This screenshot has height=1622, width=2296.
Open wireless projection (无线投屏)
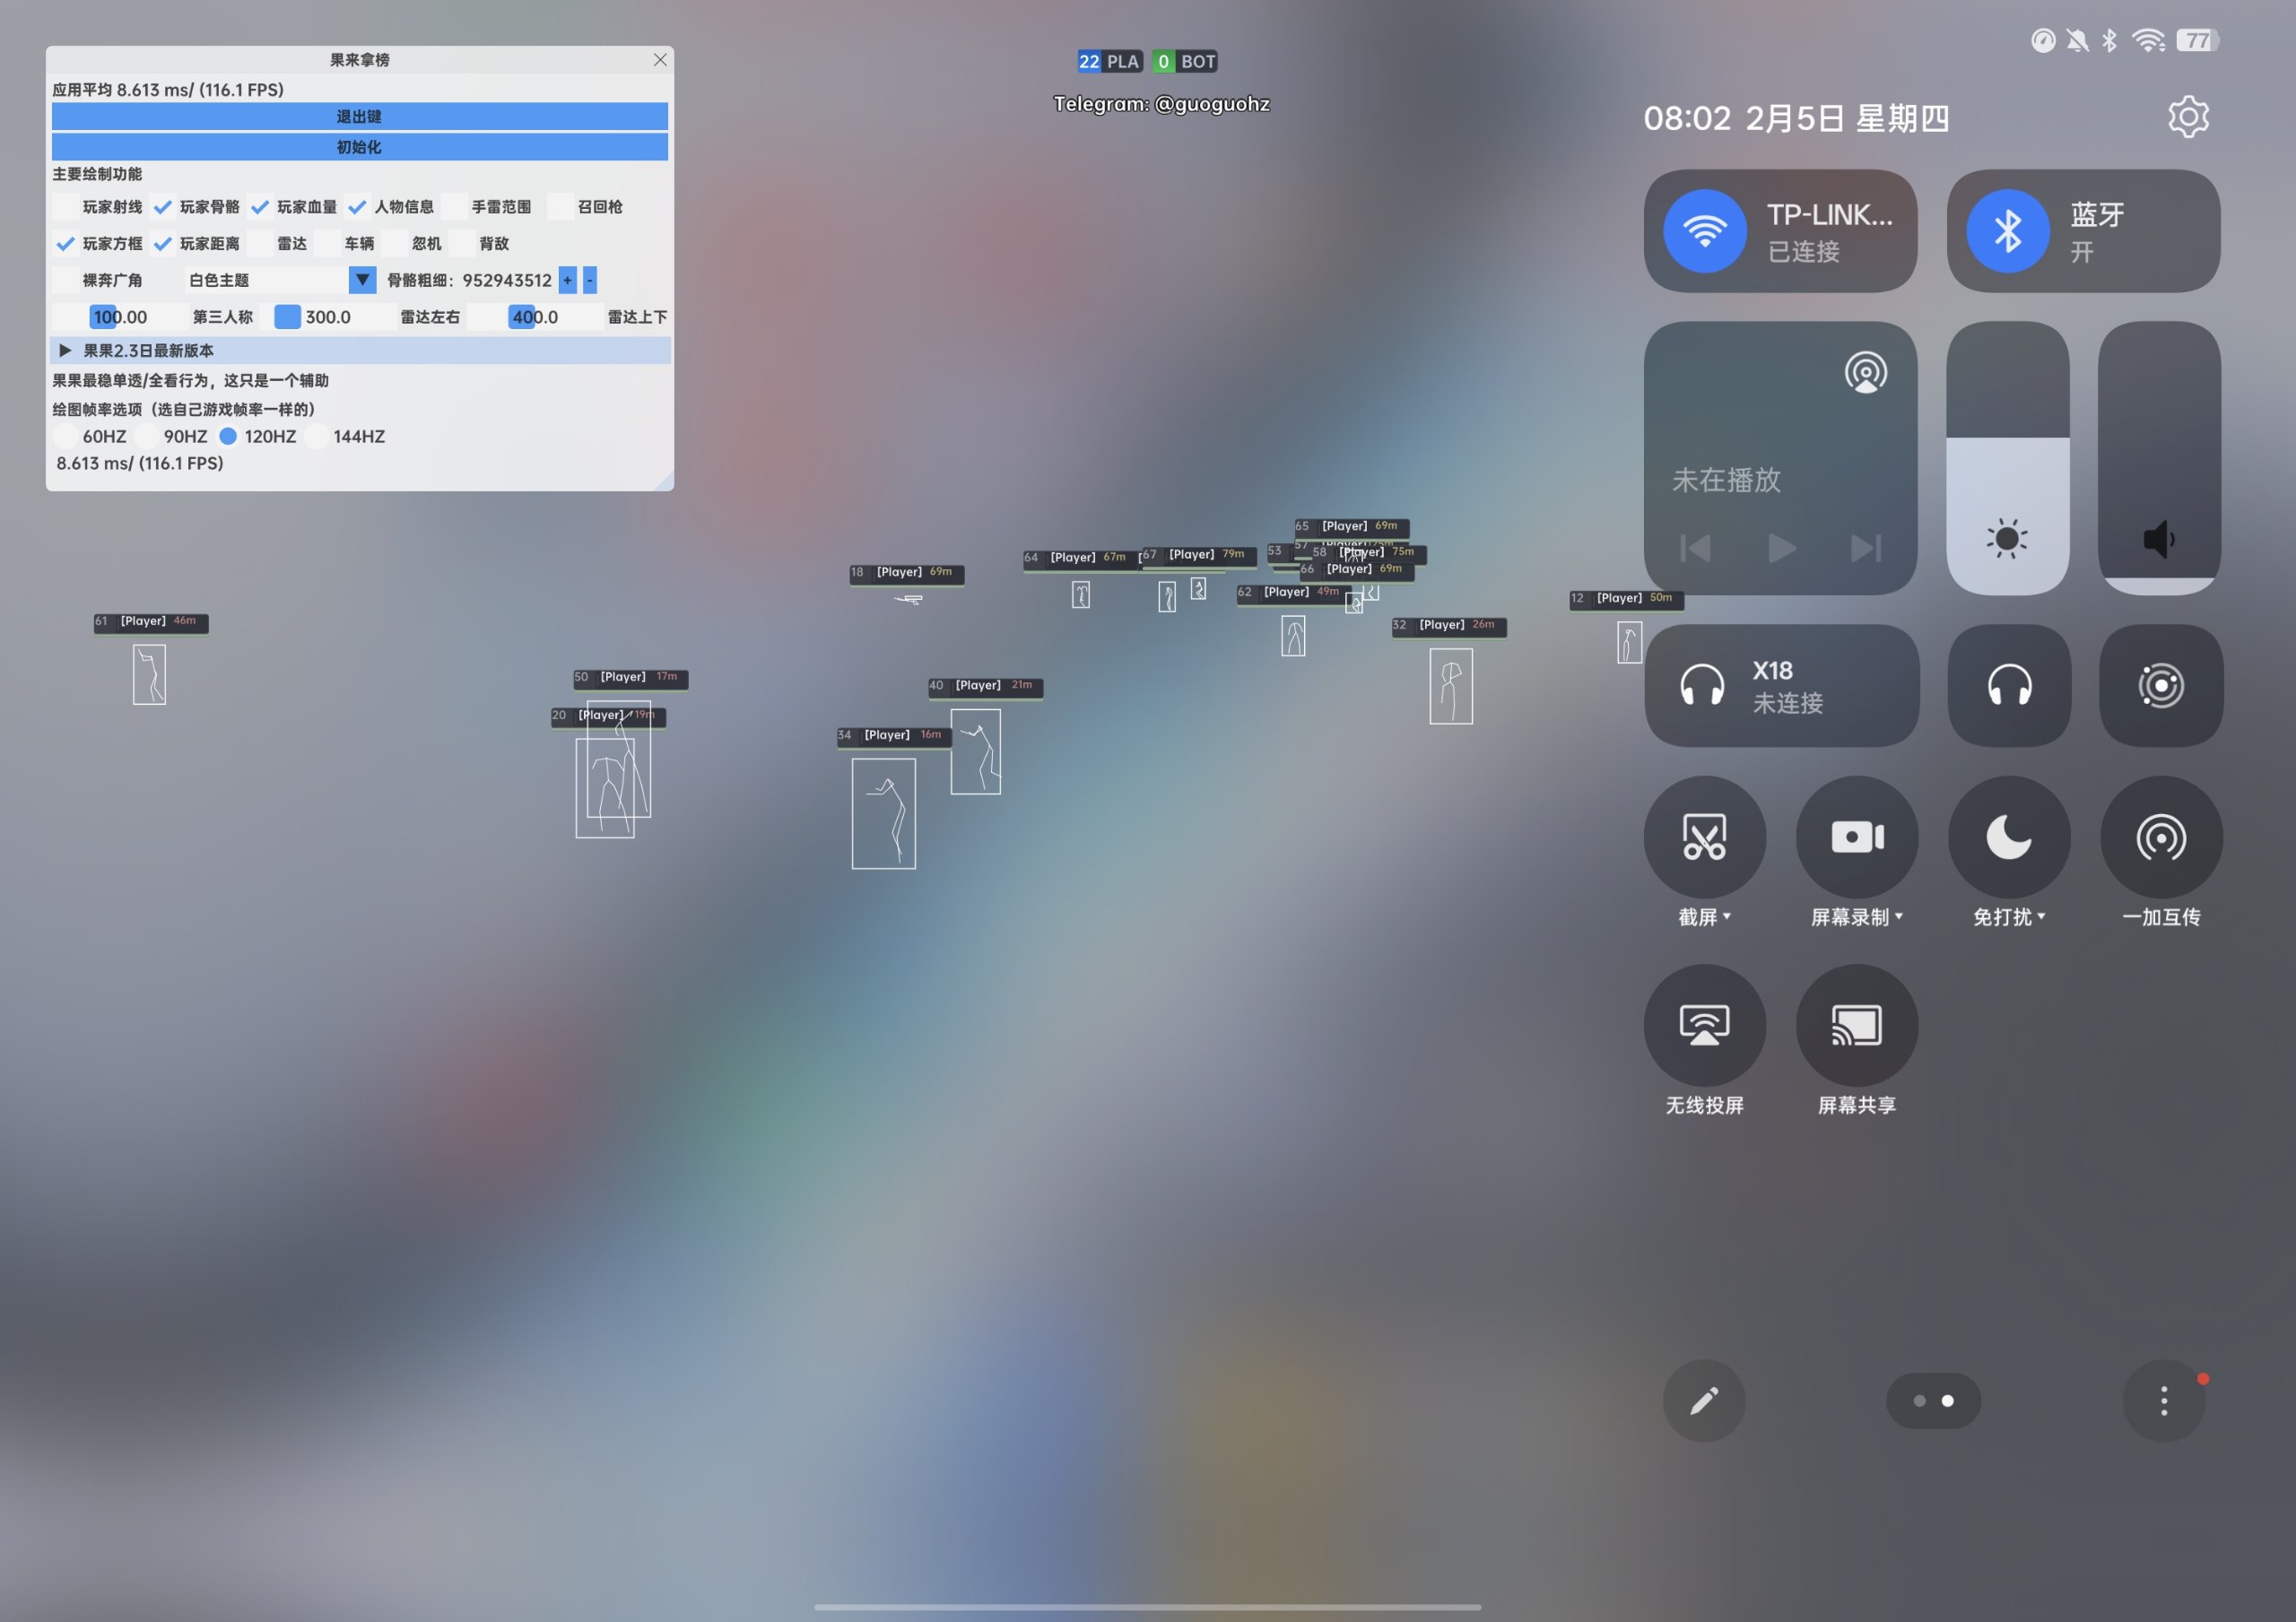[x=1704, y=1025]
